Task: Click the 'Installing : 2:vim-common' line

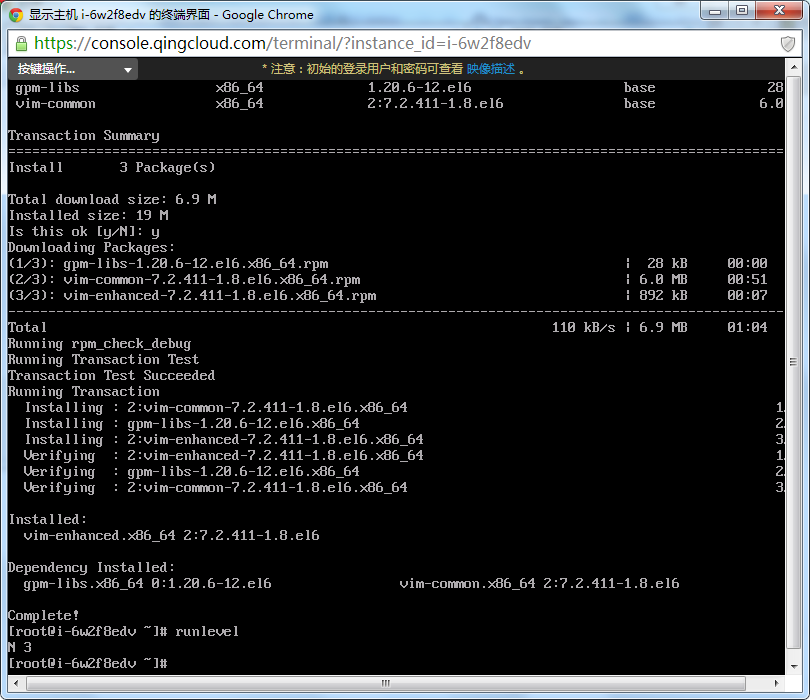Action: (216, 408)
